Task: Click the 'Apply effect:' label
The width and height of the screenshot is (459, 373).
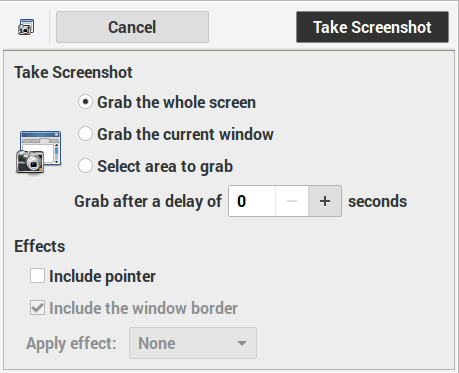Action: point(71,343)
